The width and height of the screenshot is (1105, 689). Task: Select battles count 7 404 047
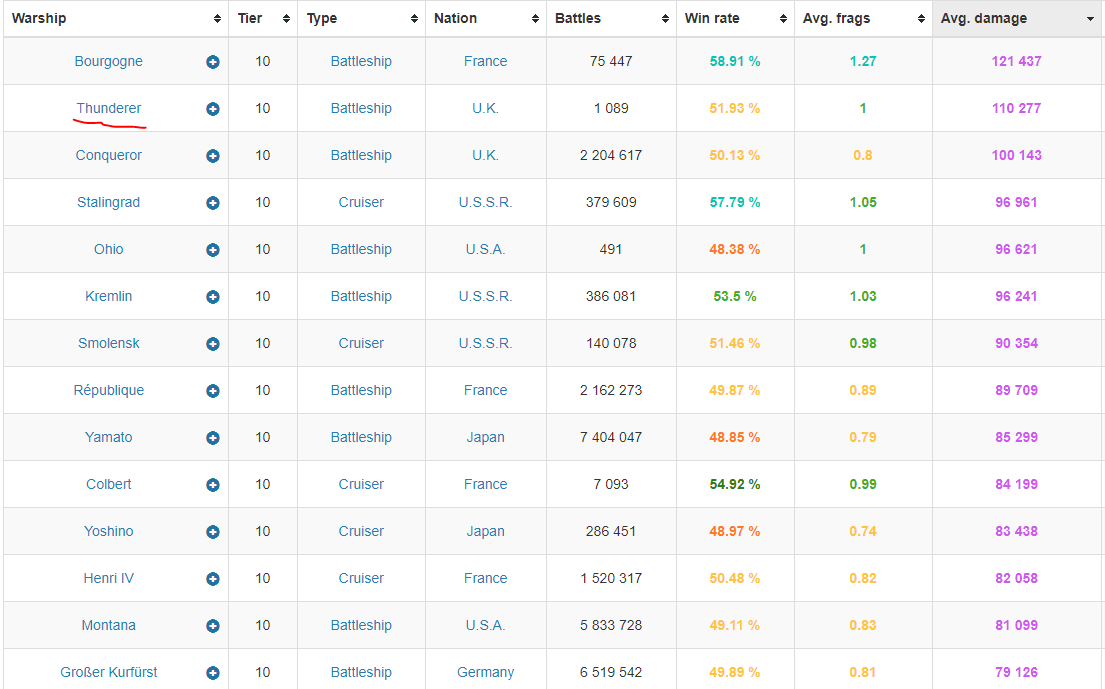pyautogui.click(x=611, y=437)
